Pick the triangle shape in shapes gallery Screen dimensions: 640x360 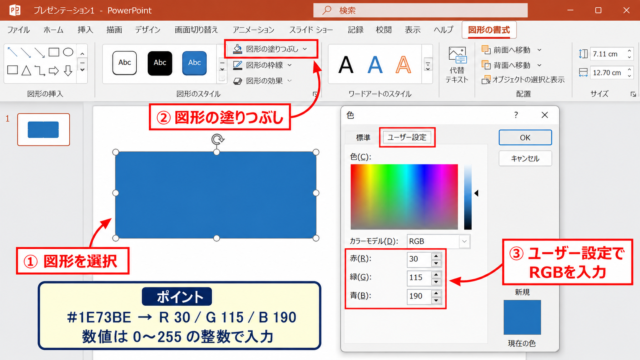click(x=26, y=70)
